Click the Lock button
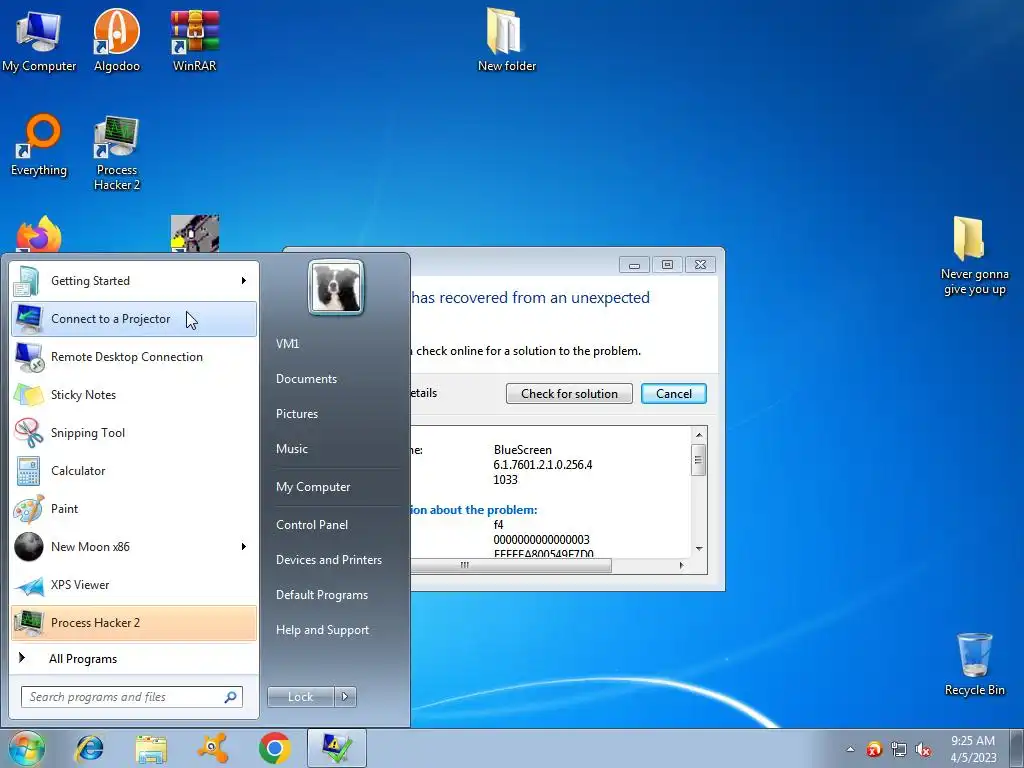The height and width of the screenshot is (768, 1024). pyautogui.click(x=300, y=697)
